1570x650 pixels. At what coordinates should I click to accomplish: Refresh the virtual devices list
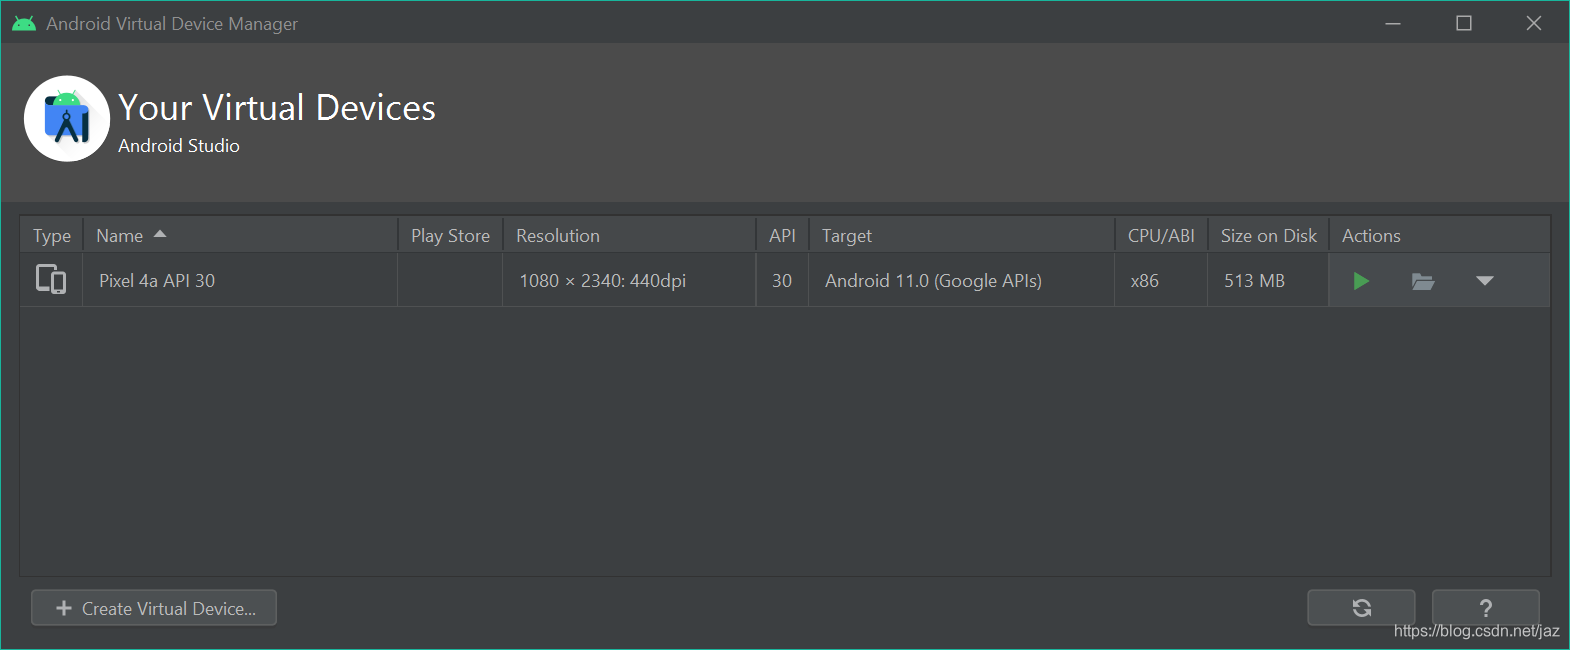(x=1361, y=608)
